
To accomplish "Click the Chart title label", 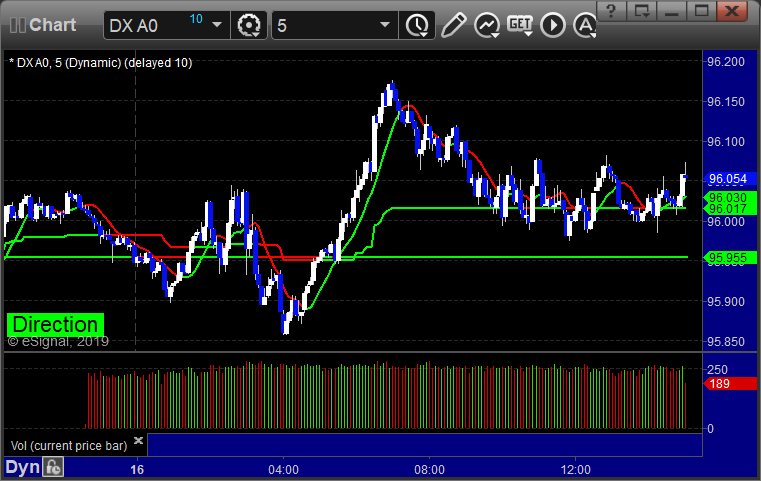I will click(x=52, y=25).
